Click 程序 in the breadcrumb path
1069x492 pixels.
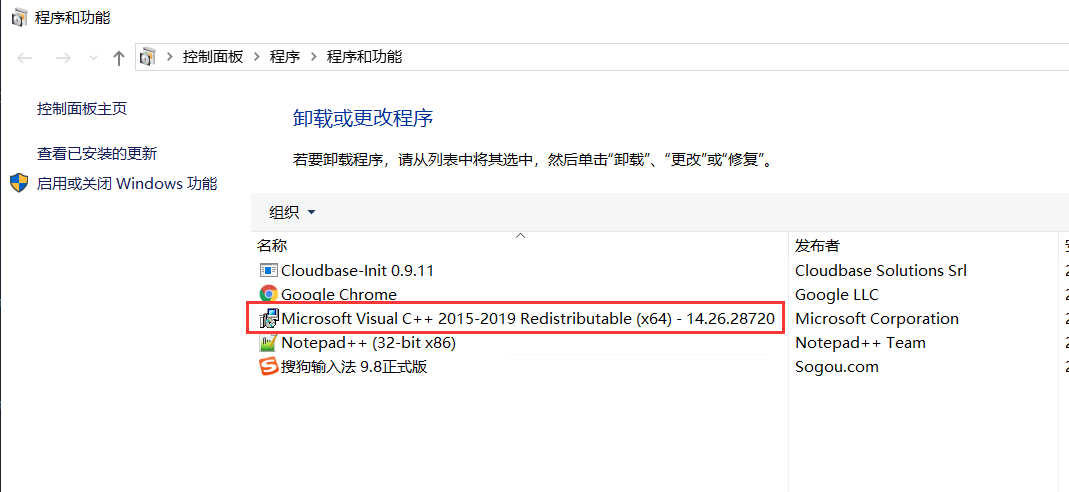285,57
